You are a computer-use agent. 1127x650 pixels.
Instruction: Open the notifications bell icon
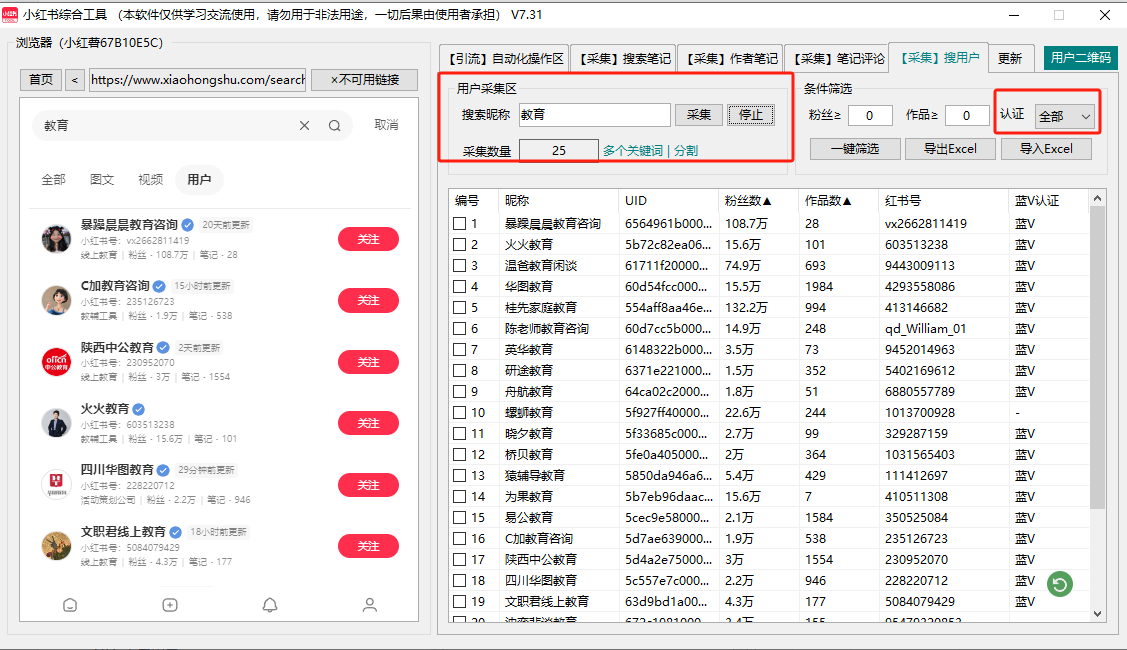[270, 605]
